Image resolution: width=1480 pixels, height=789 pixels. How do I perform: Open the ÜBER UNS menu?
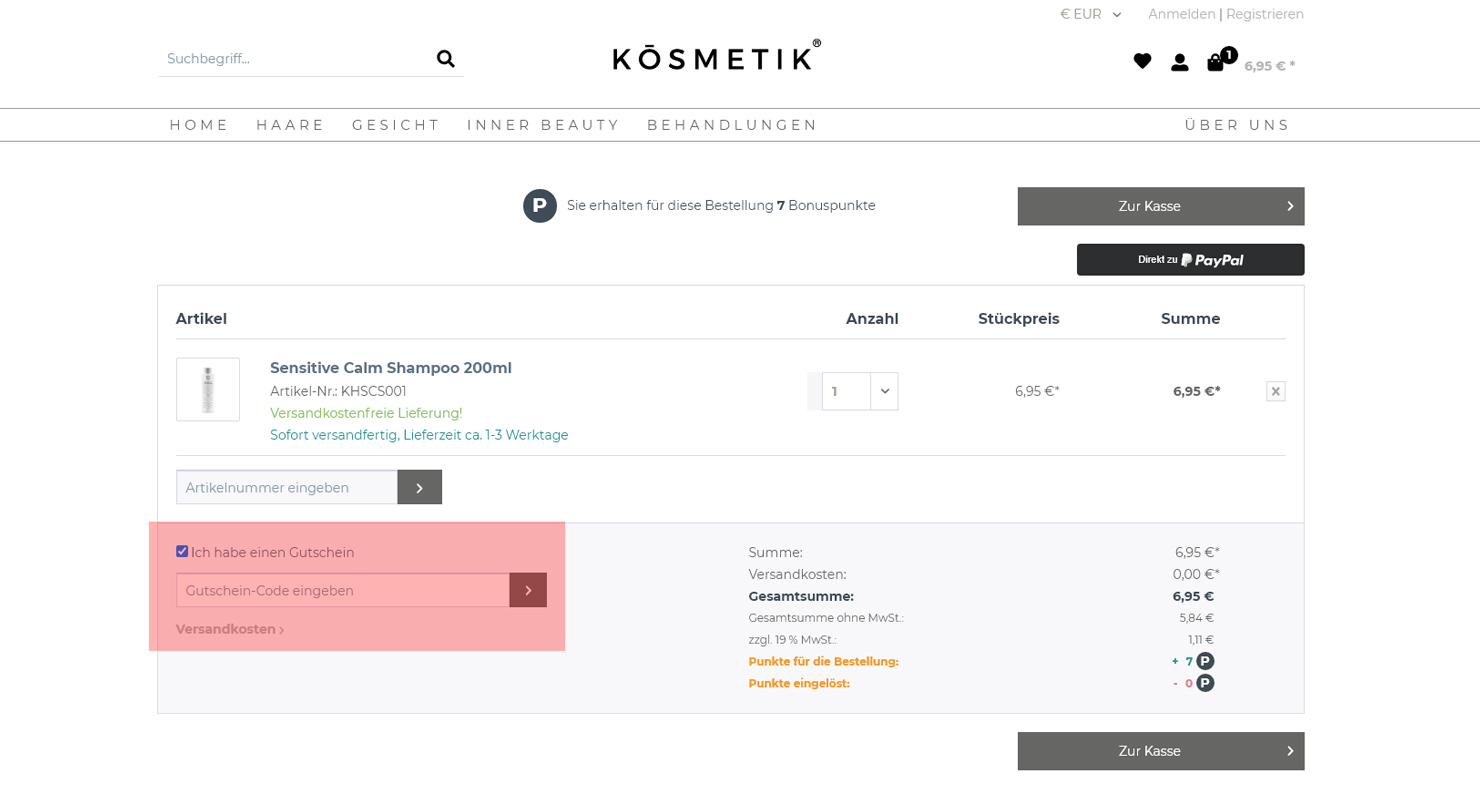coord(1237,125)
